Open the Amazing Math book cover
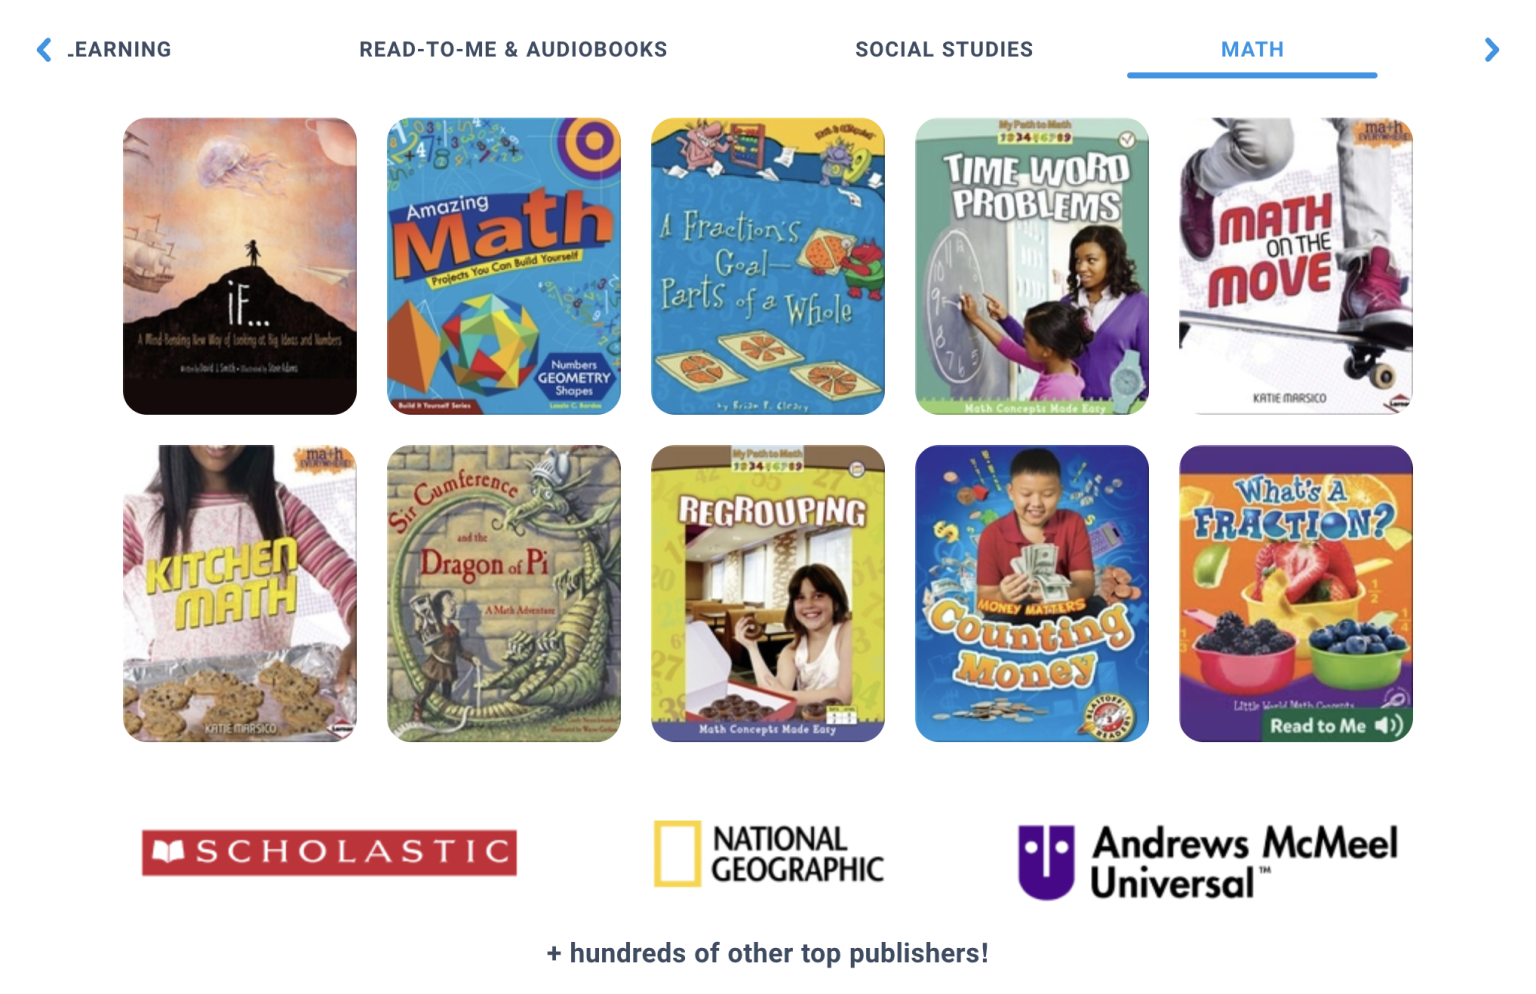The height and width of the screenshot is (994, 1536). click(x=504, y=266)
